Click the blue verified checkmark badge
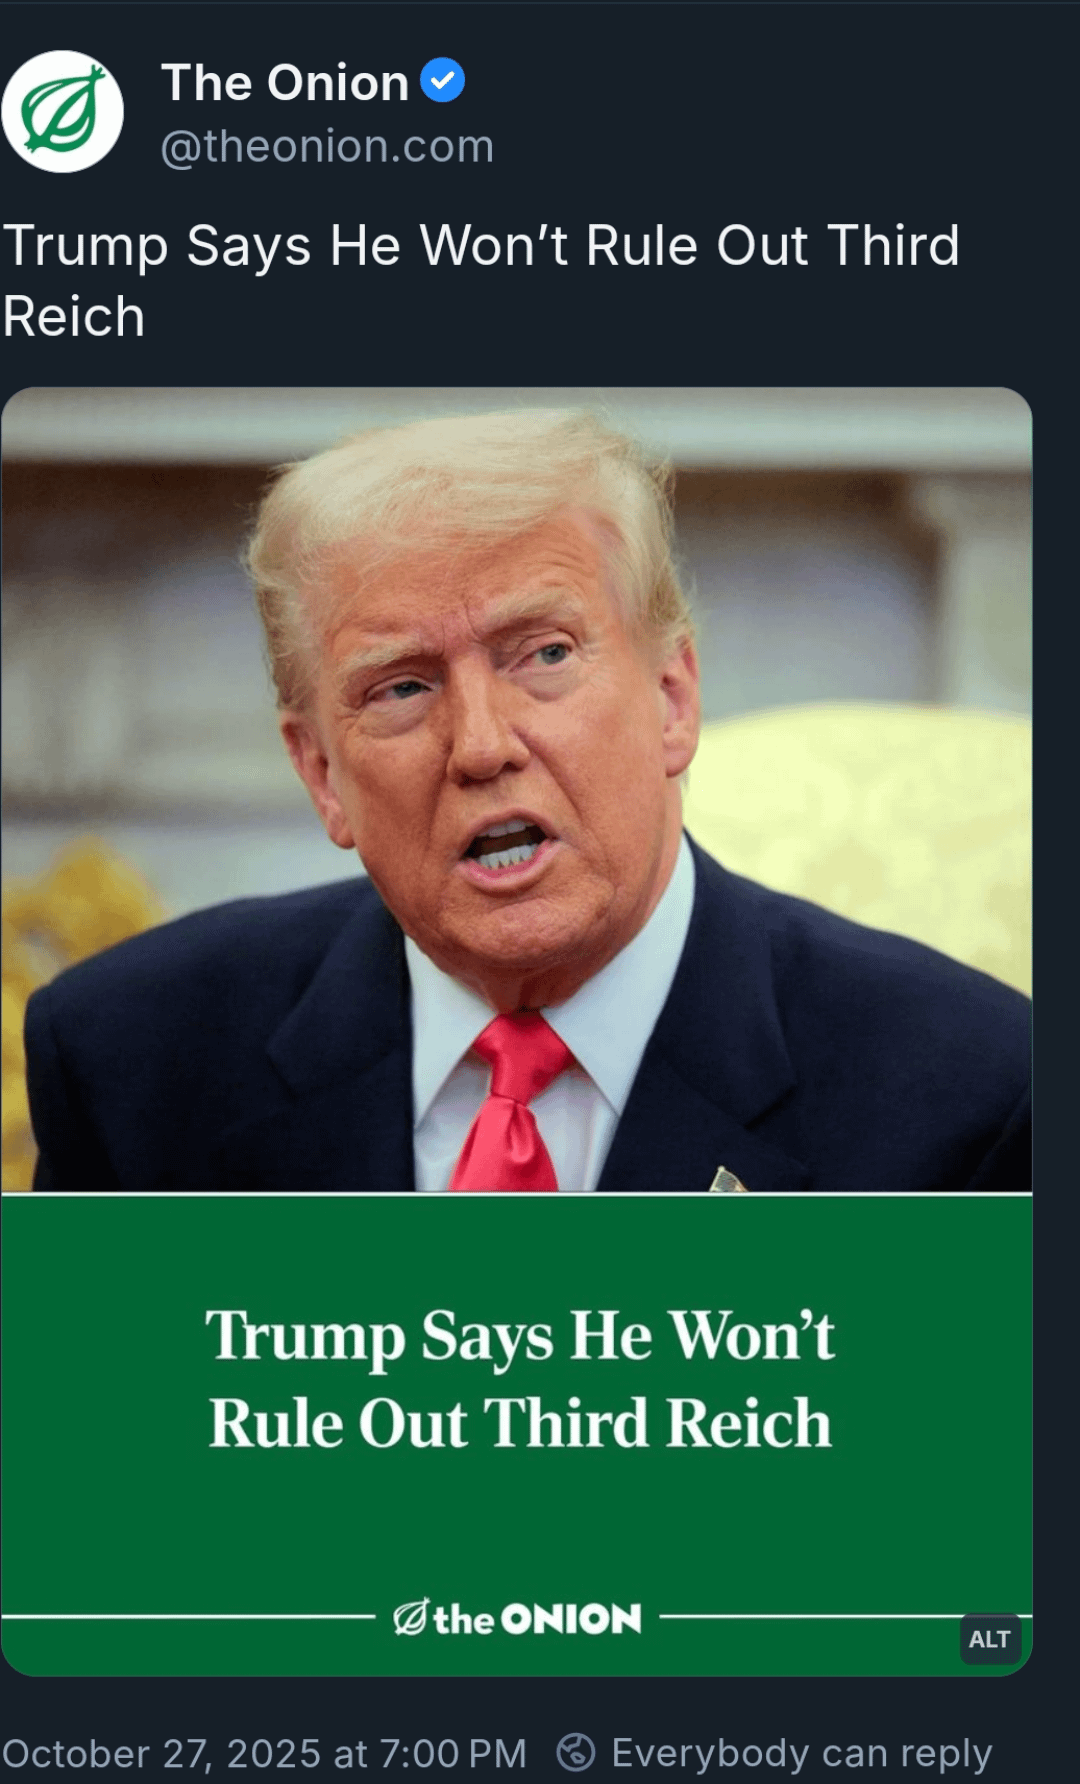 (442, 80)
